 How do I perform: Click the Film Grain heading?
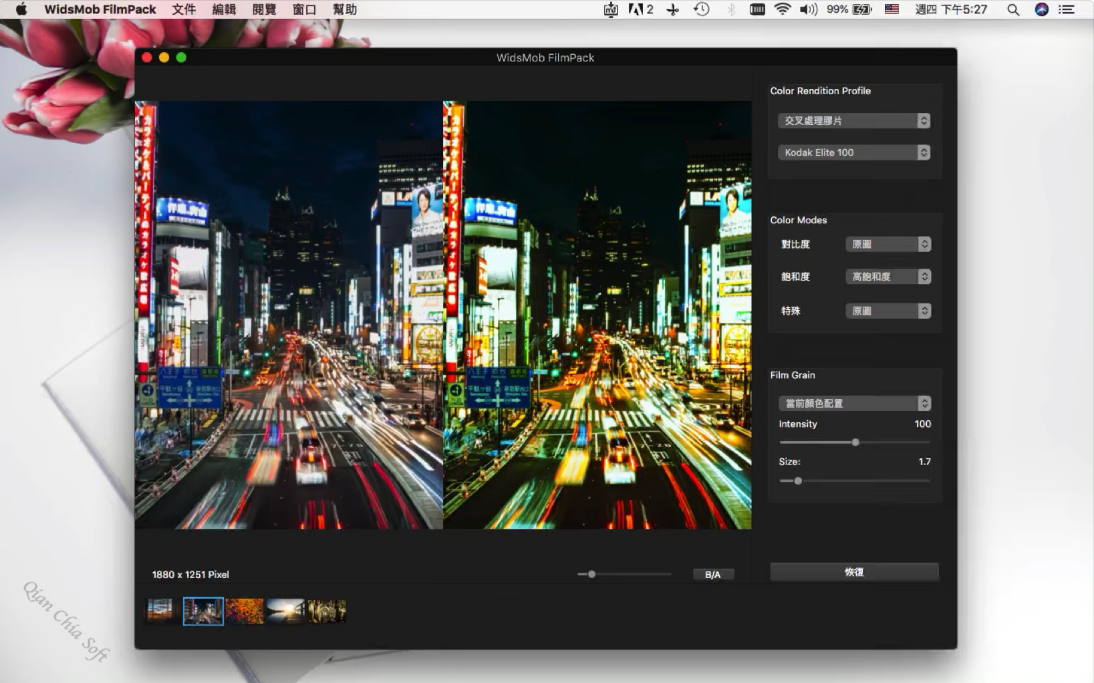(x=792, y=375)
